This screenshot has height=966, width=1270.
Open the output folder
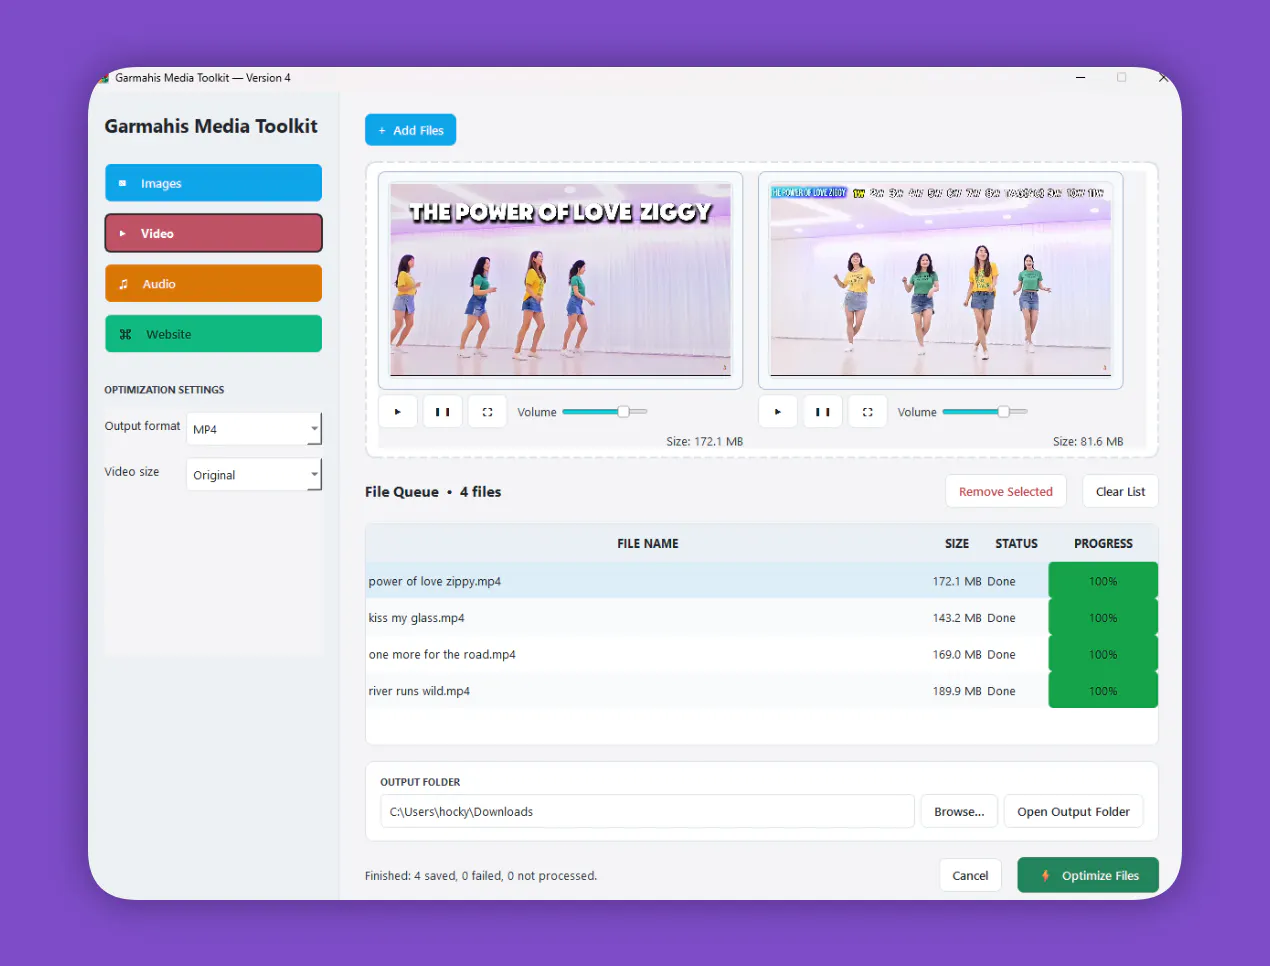1073,812
